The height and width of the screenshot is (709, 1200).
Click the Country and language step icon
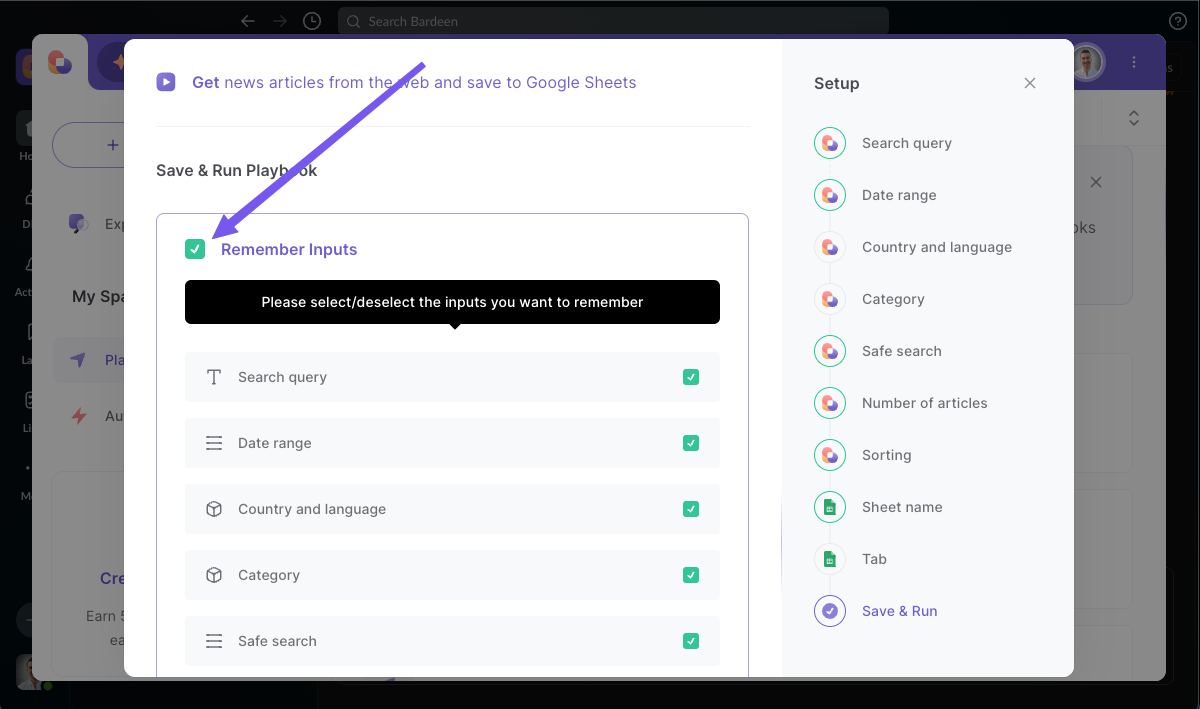(830, 247)
